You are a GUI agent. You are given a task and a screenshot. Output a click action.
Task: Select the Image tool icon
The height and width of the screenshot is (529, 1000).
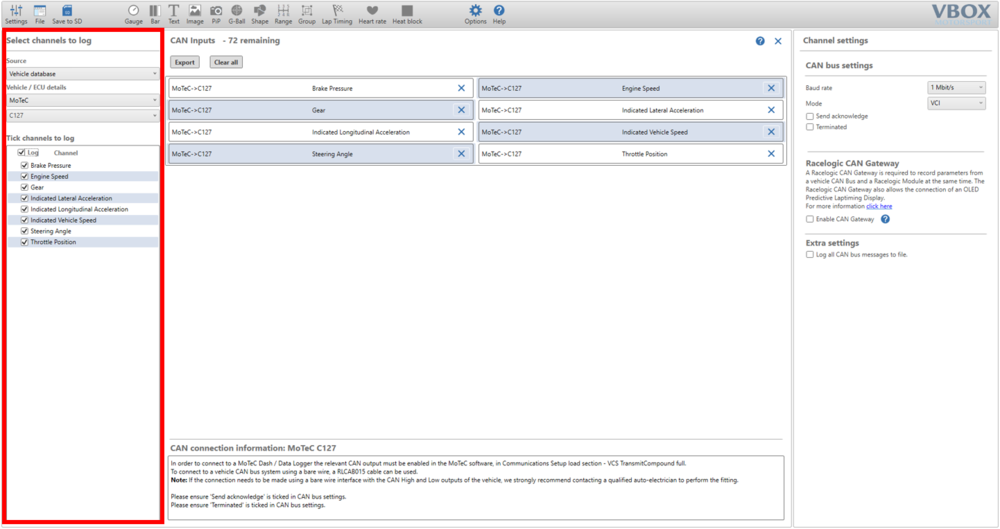point(195,14)
